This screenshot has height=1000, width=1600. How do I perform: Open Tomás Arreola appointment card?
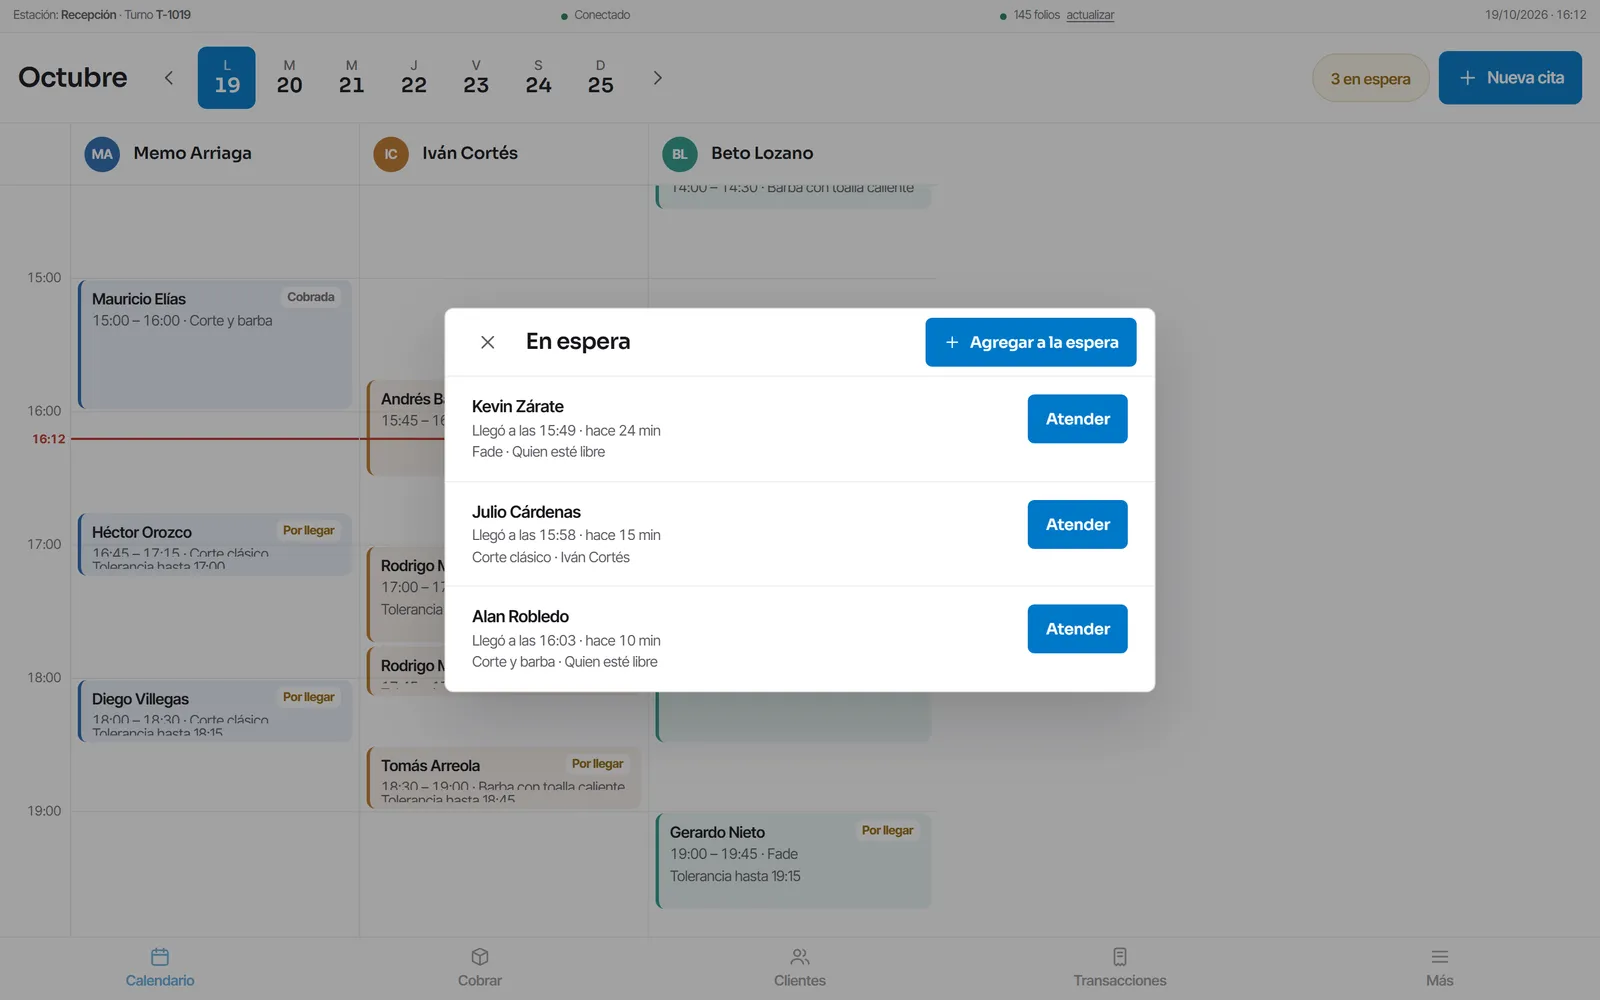point(504,777)
